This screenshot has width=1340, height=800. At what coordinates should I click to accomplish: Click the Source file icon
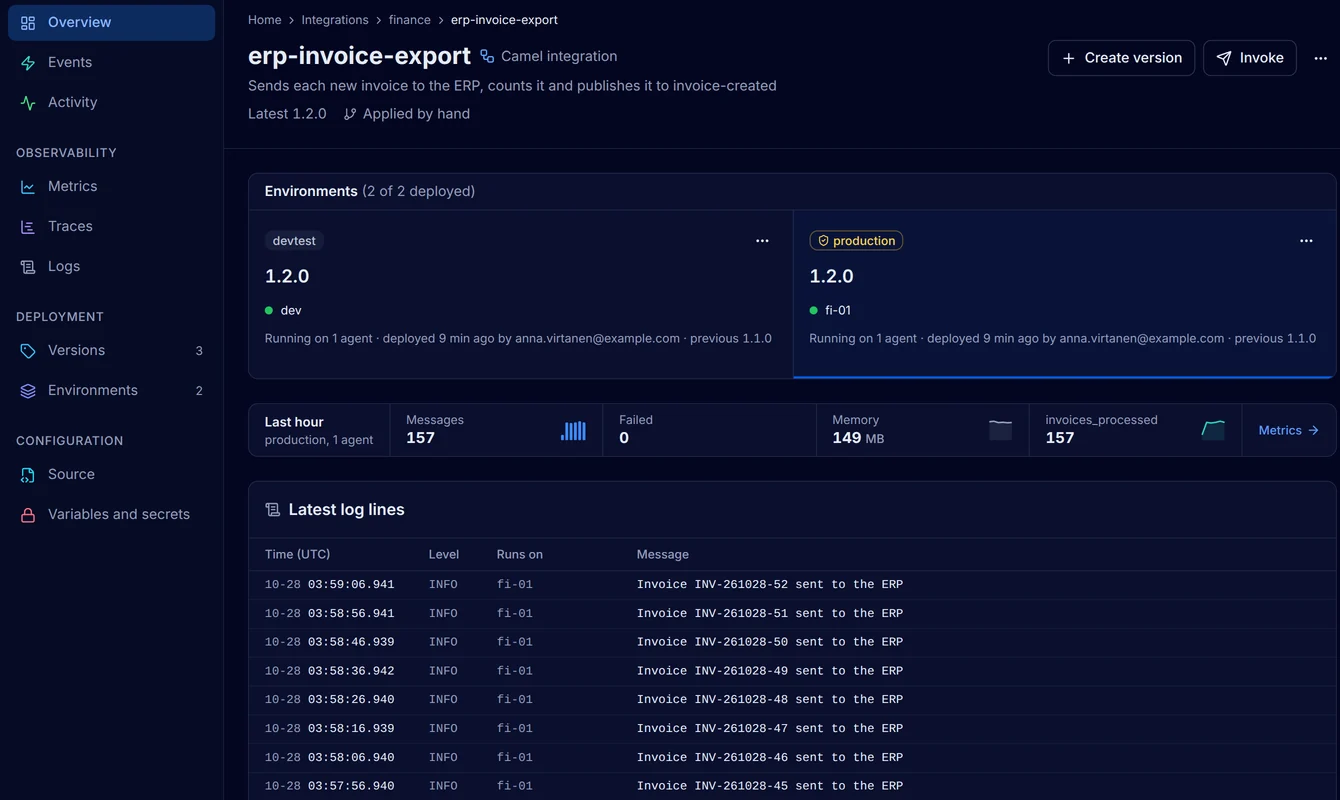point(28,474)
